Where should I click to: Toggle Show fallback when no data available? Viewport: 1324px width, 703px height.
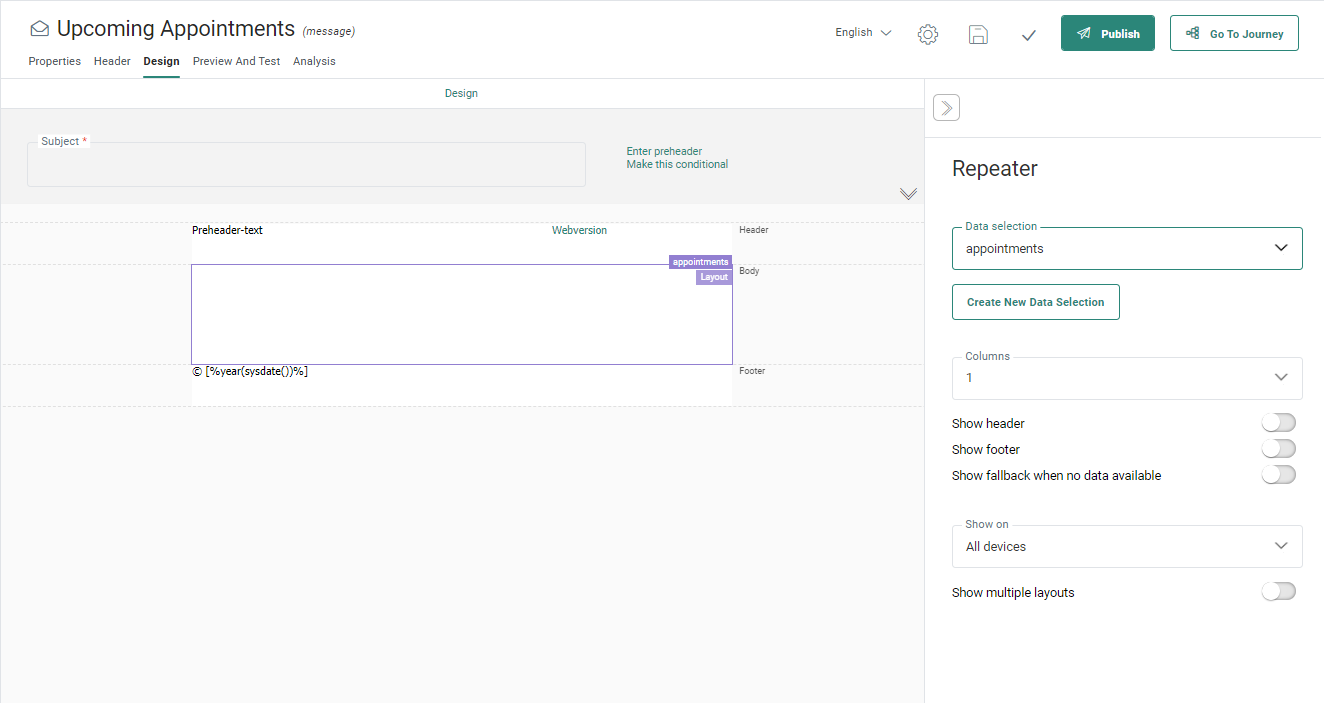click(x=1278, y=475)
